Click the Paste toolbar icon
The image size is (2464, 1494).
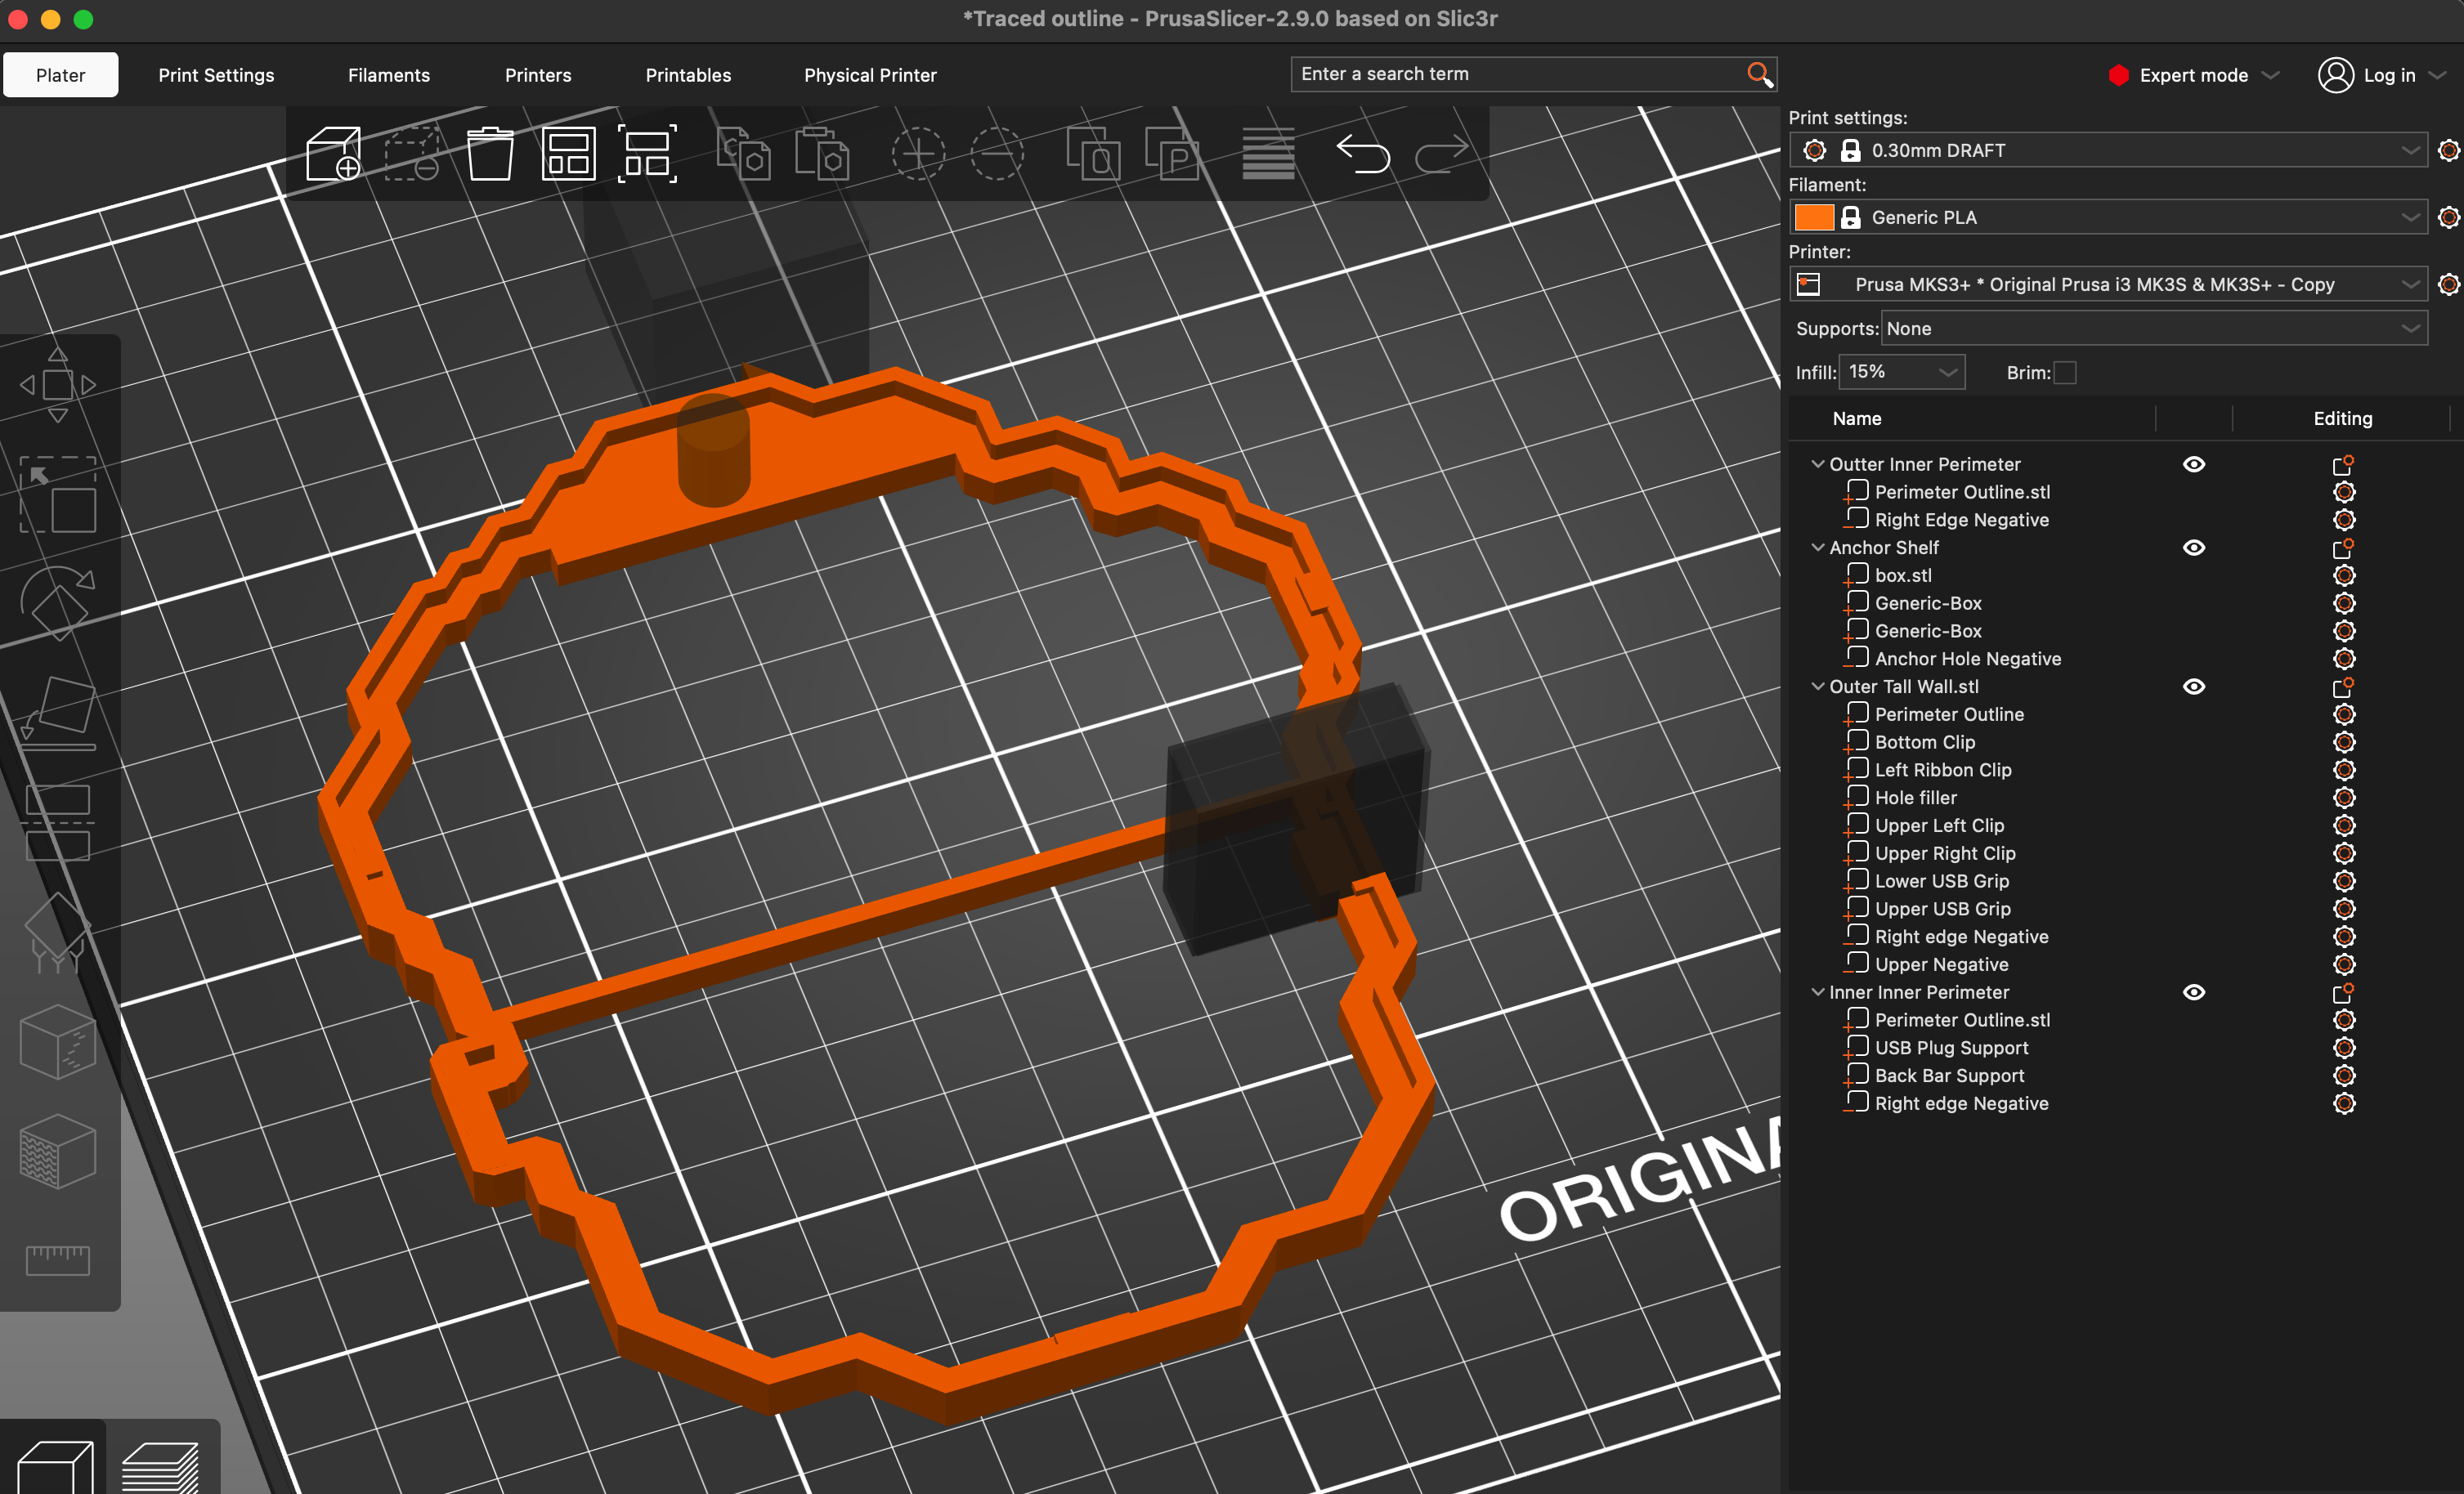(822, 154)
